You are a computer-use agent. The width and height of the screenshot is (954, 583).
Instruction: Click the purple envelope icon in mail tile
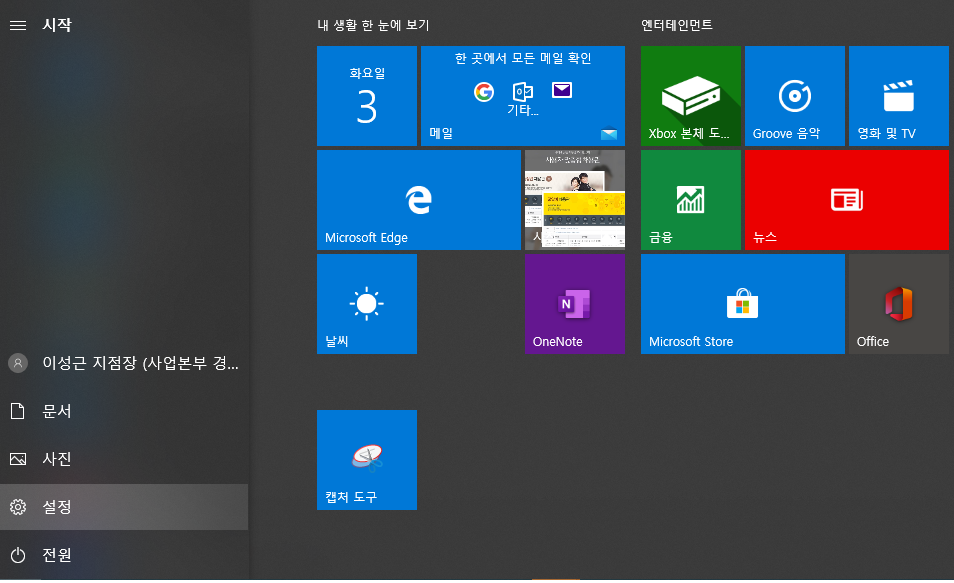[562, 90]
